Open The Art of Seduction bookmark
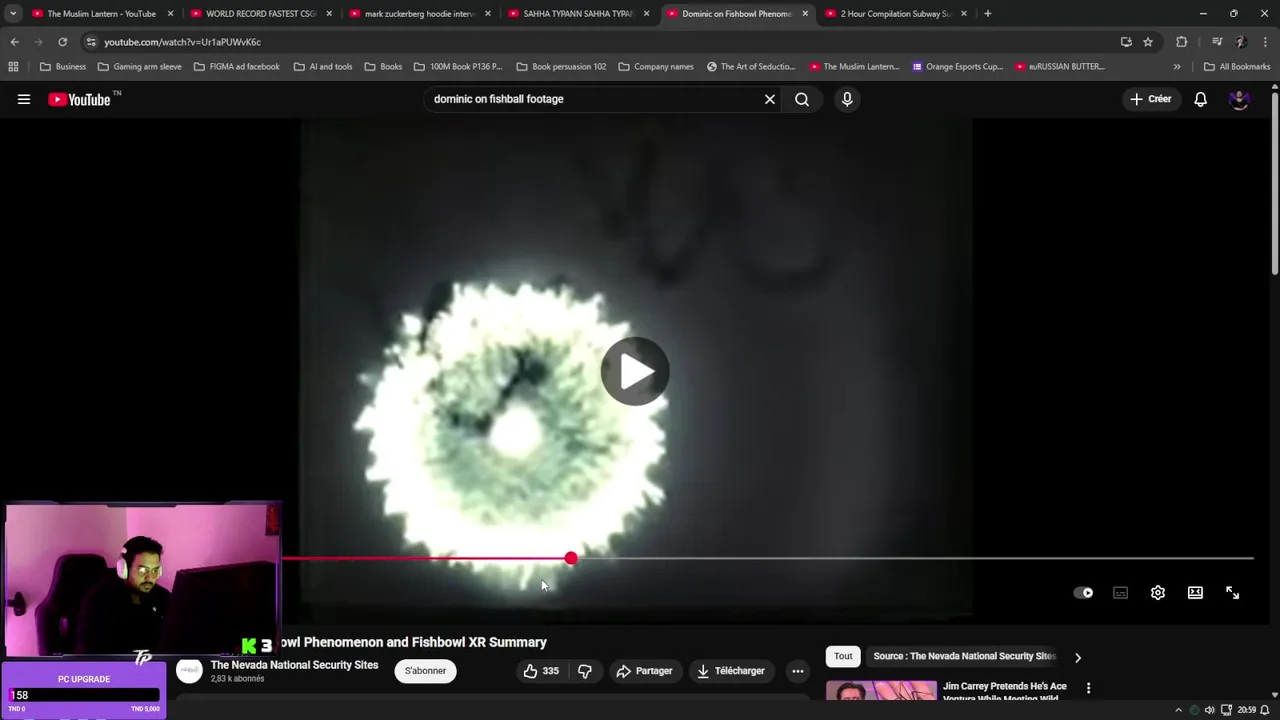This screenshot has height=720, width=1280. pyautogui.click(x=751, y=67)
